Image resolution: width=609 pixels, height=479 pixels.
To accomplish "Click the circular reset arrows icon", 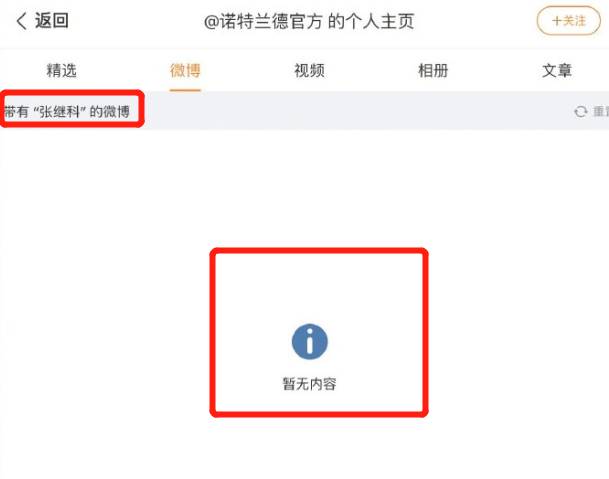I will point(581,111).
